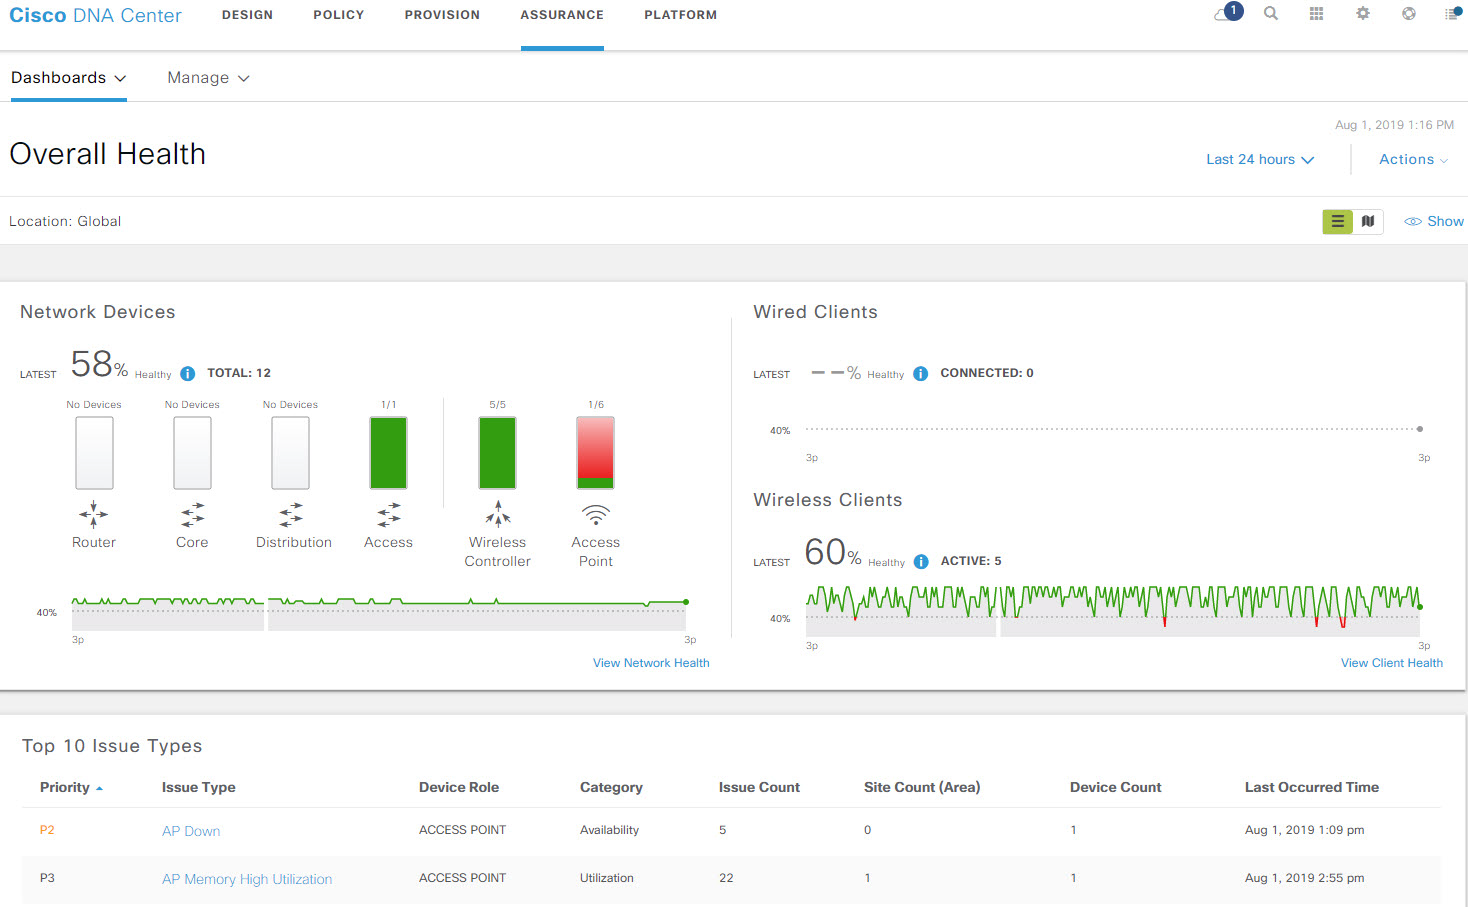Click issue count 22 cell
Viewport: 1468px width, 907px height.
(726, 878)
